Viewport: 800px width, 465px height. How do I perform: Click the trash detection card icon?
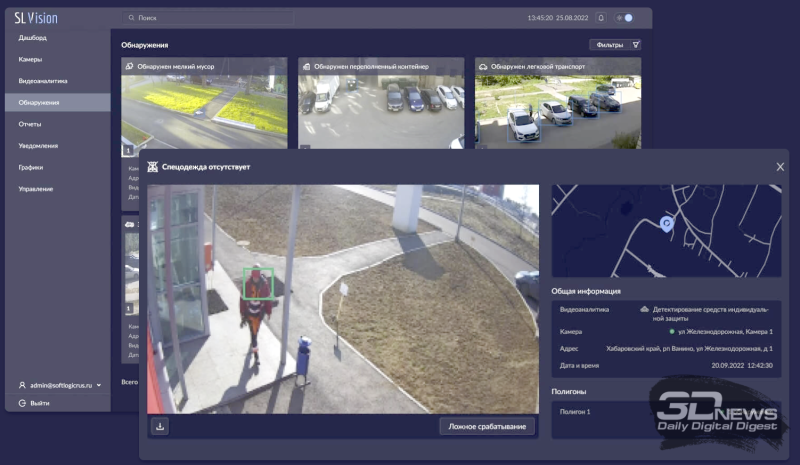tap(129, 66)
